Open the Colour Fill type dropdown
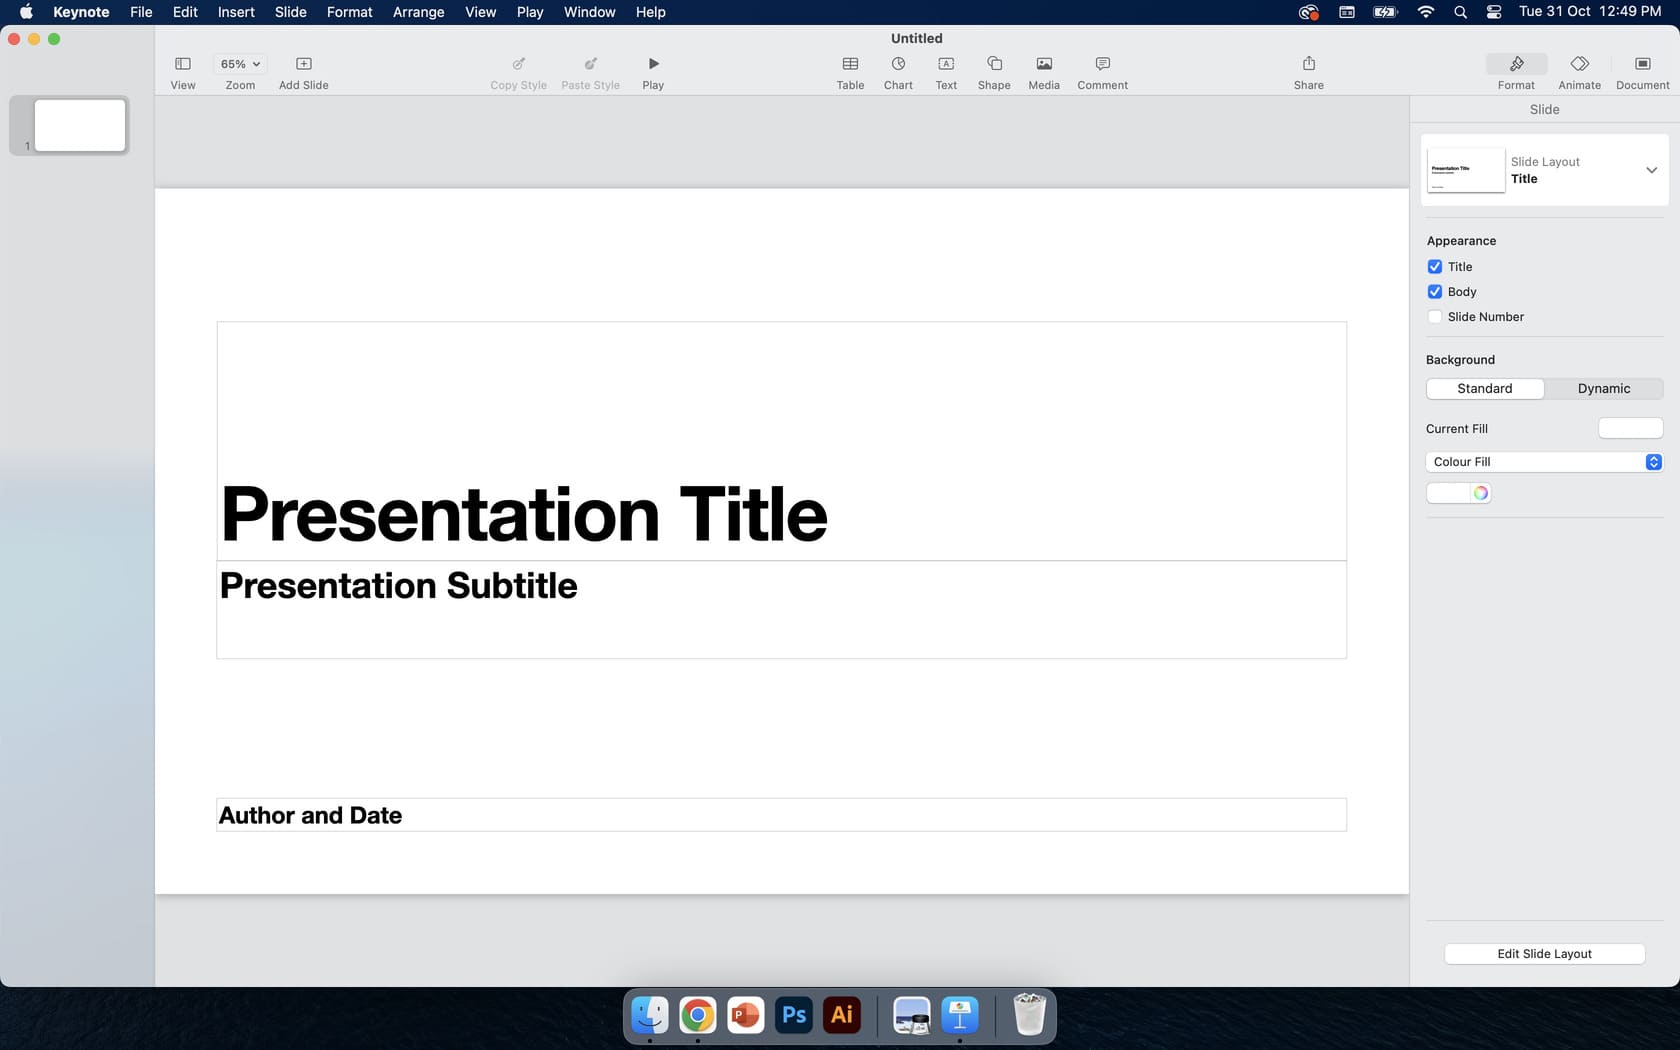 (1653, 461)
